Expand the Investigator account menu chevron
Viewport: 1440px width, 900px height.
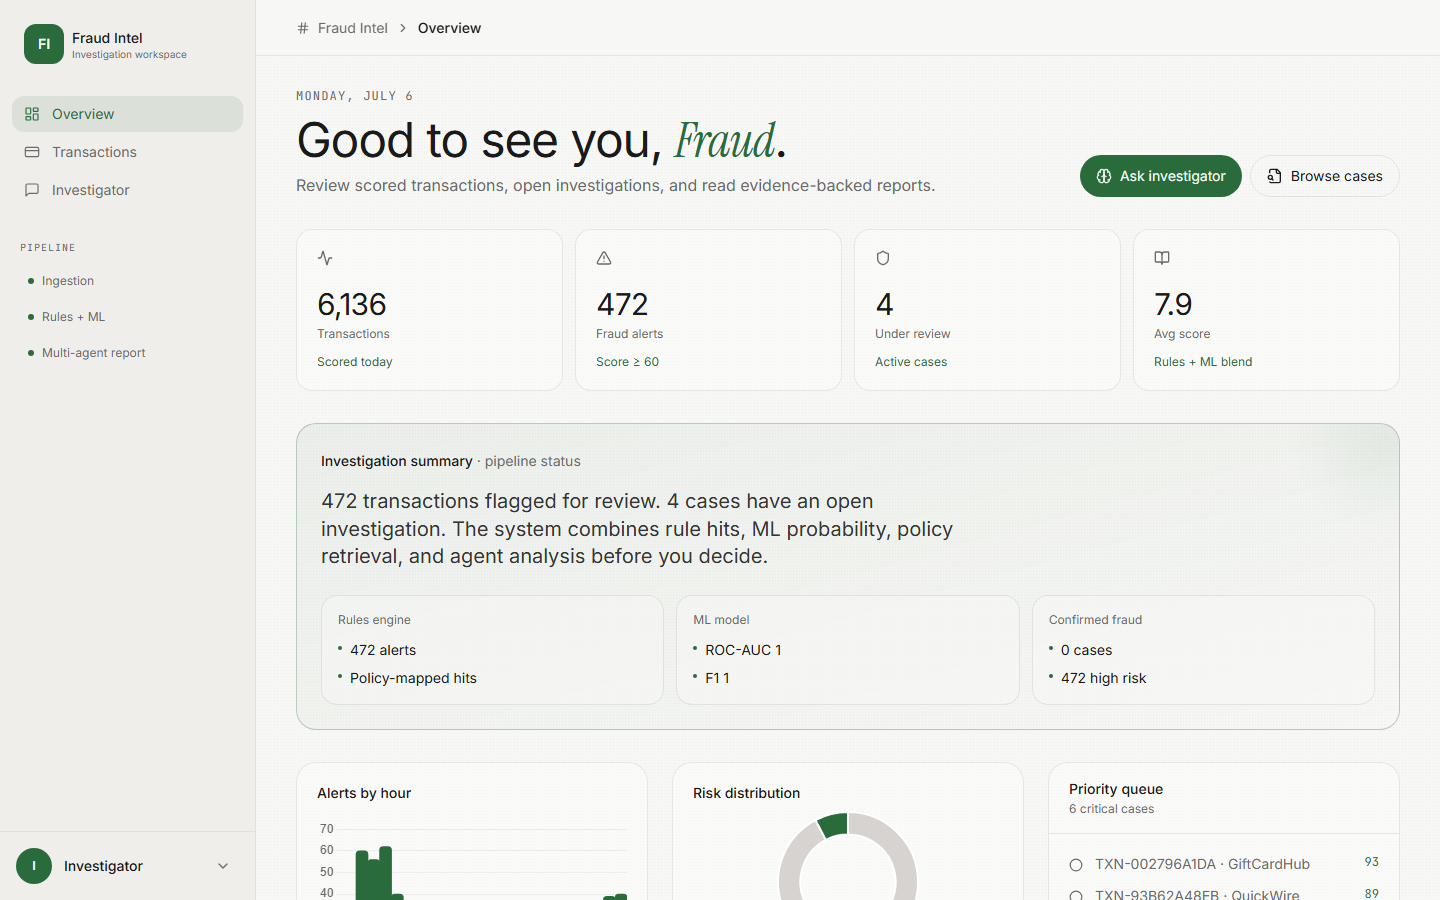(x=223, y=866)
